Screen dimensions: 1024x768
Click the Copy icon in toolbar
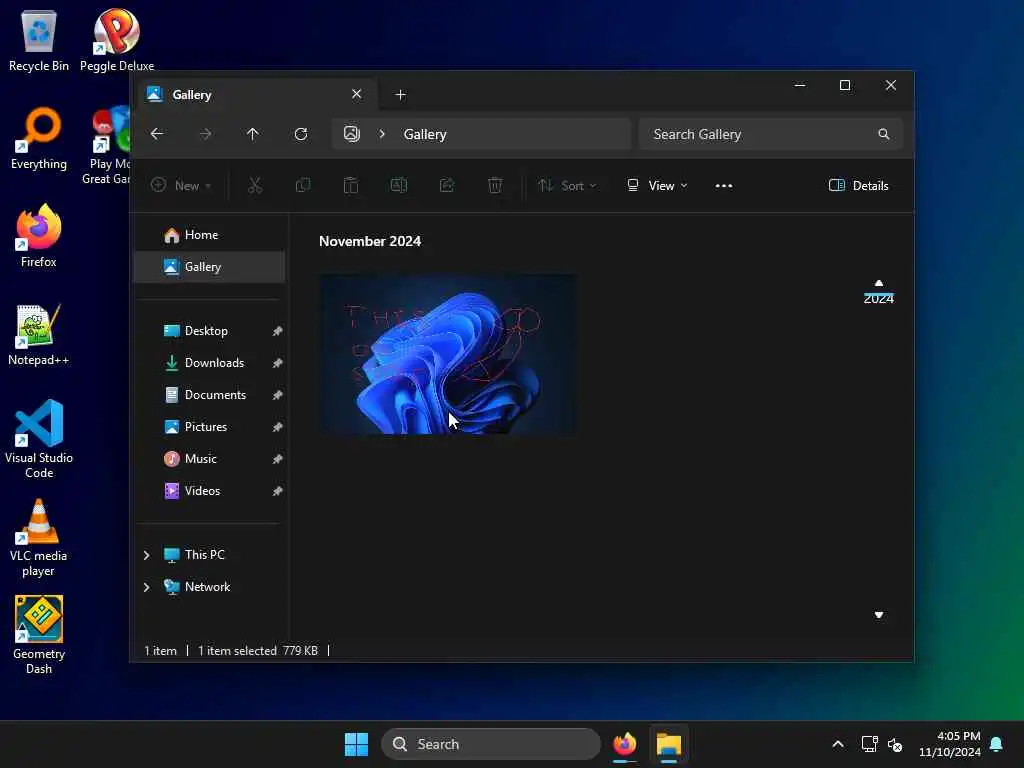pos(302,185)
